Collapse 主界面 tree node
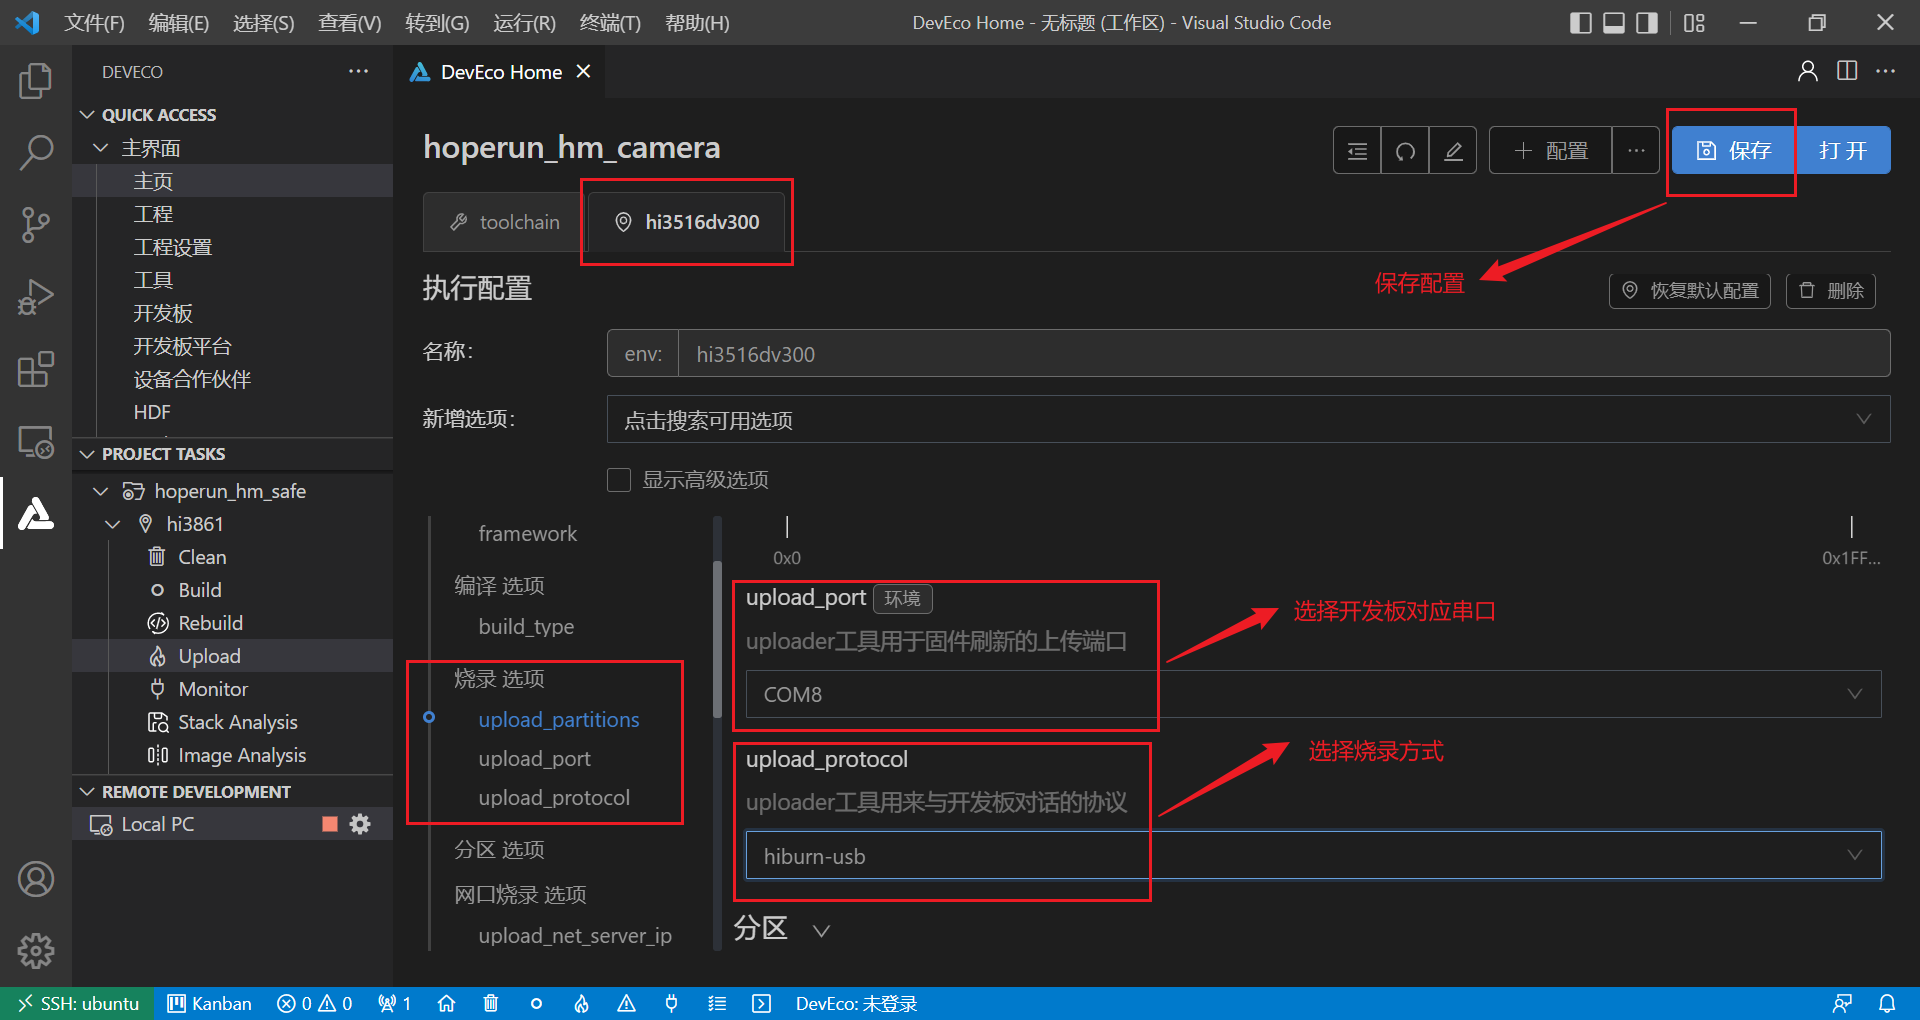Screen dimensions: 1920x1020 (101, 148)
